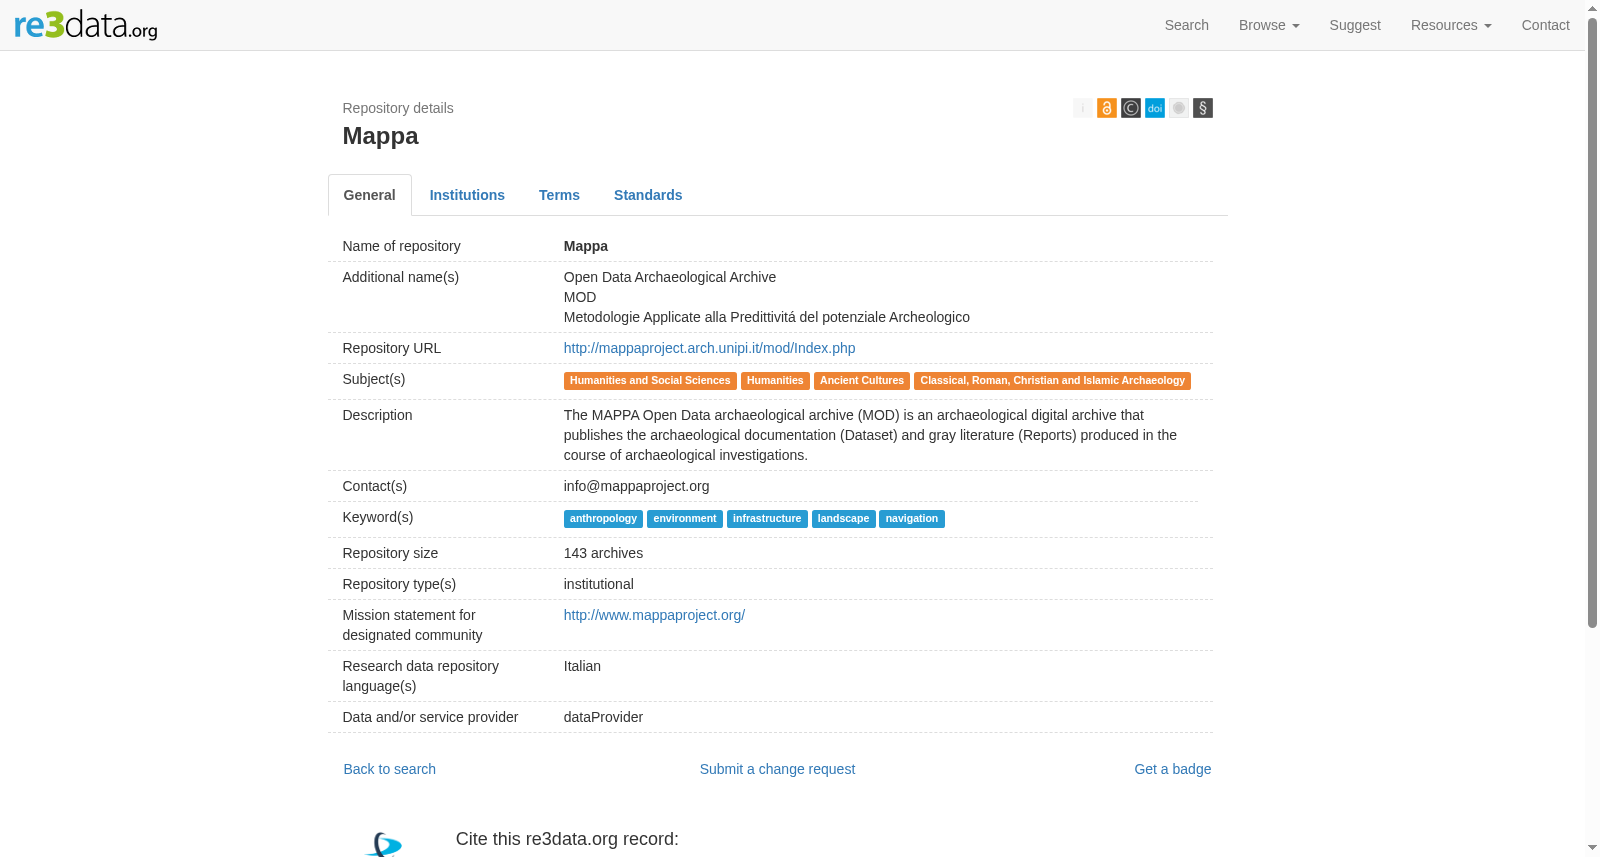Open the mappaproject.arch.unipi.it repository URL
1600x857 pixels.
coord(709,348)
